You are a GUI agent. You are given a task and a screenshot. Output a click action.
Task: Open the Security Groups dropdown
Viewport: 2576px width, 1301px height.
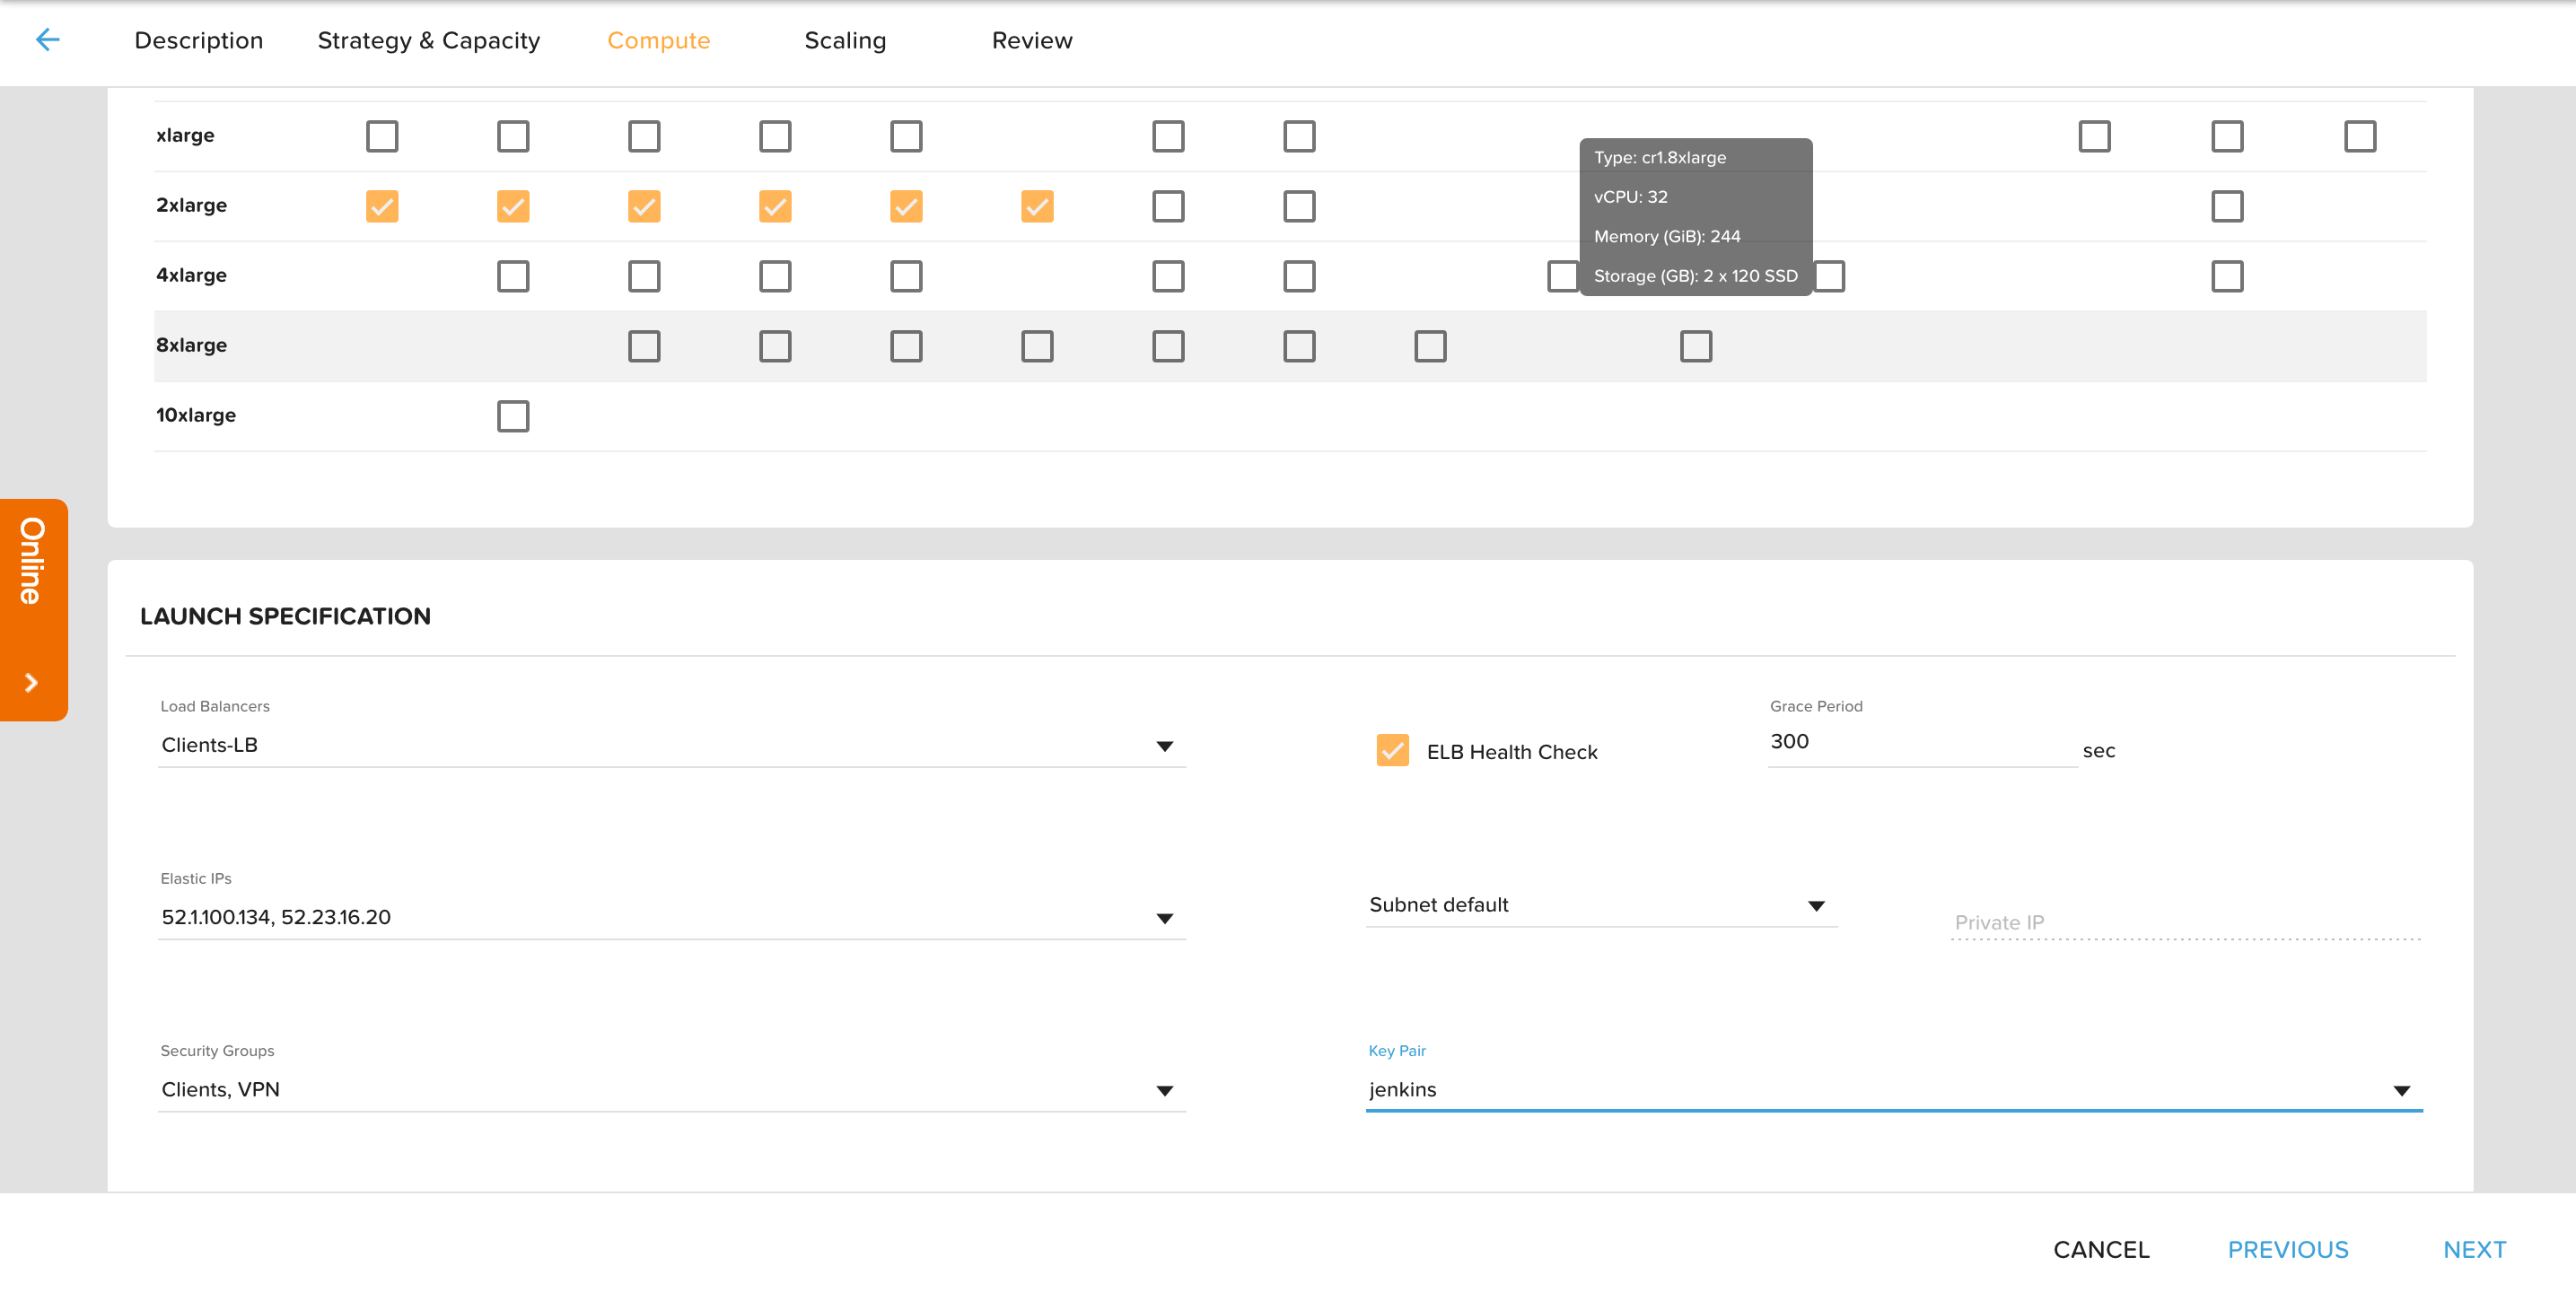pyautogui.click(x=672, y=1089)
